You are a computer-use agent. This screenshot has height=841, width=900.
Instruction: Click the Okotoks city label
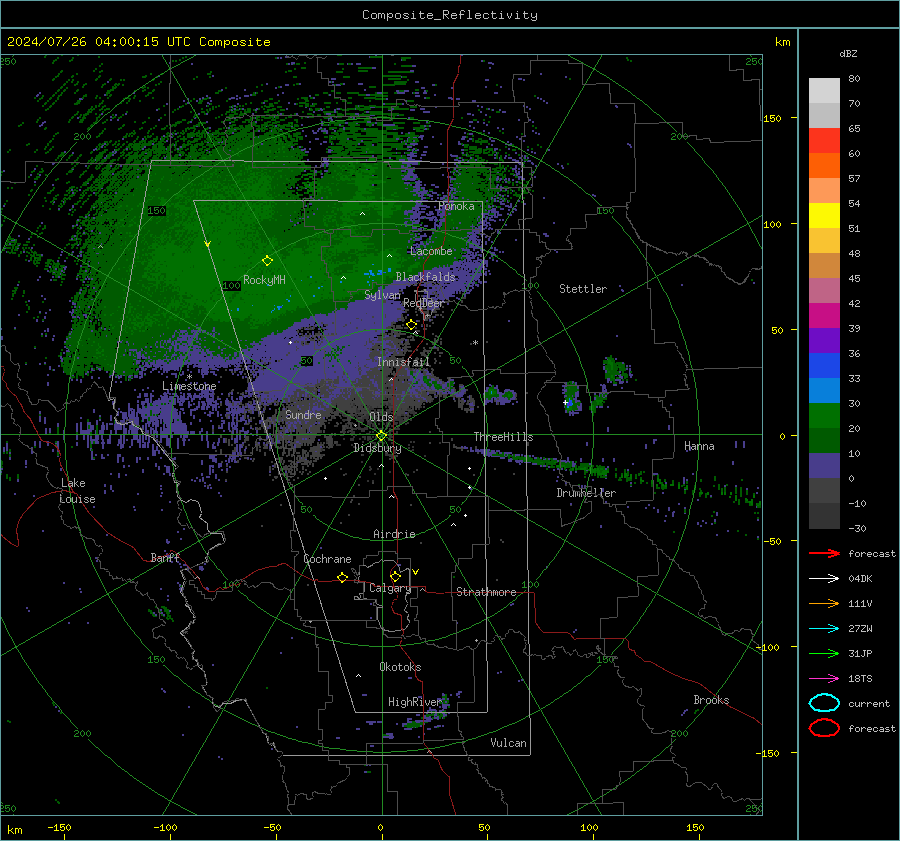pos(400,667)
